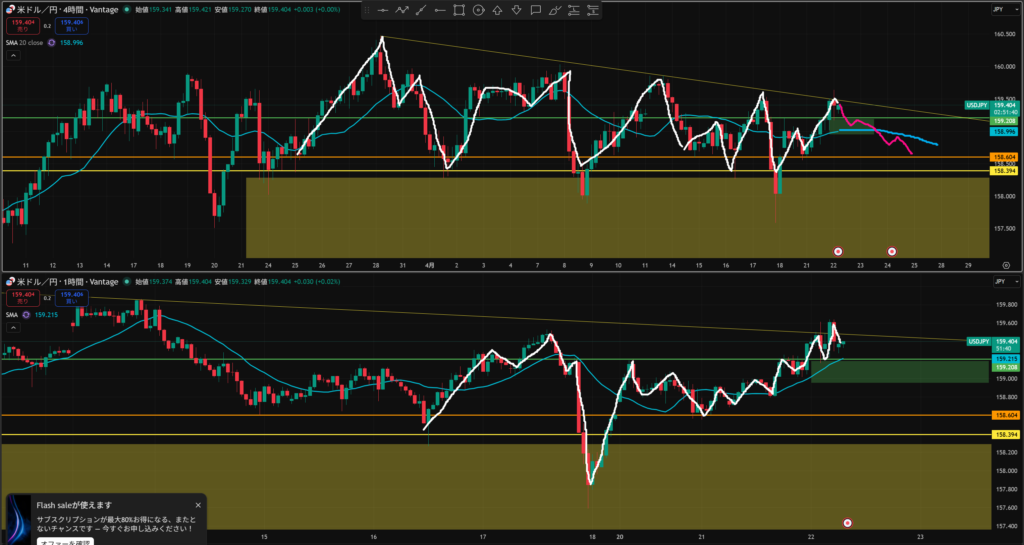Select the comment callout tool

coord(536,10)
